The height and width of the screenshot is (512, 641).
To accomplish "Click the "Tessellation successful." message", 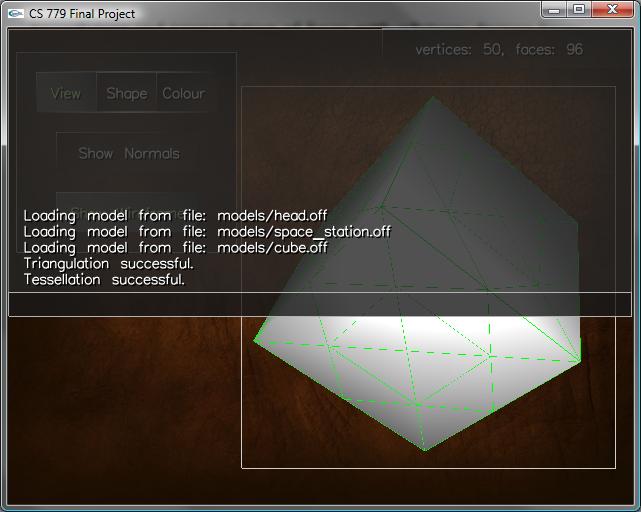I will pos(104,279).
